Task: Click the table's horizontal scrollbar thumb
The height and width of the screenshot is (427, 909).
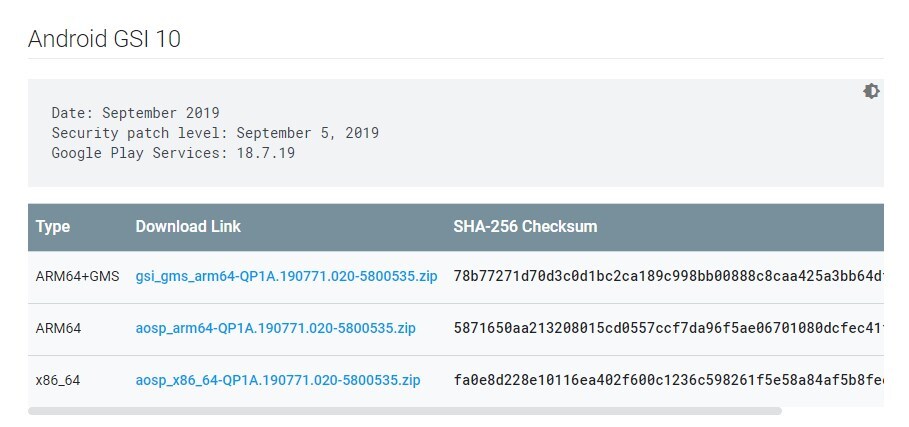Action: click(404, 410)
